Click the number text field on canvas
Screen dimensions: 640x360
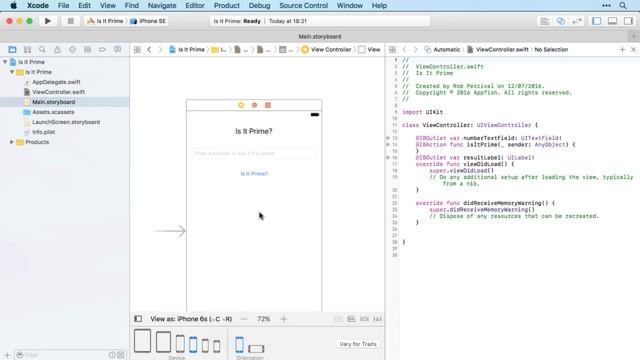click(253, 153)
